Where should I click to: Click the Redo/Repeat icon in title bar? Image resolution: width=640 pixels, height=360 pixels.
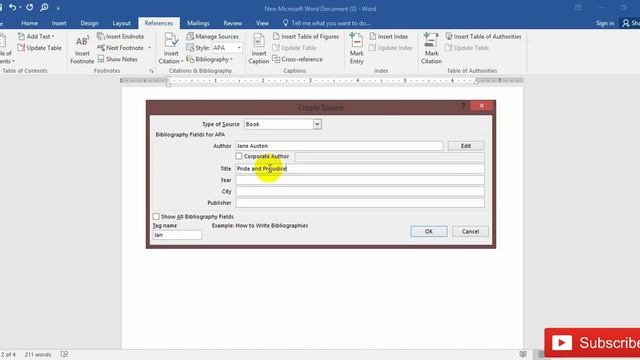(x=29, y=7)
